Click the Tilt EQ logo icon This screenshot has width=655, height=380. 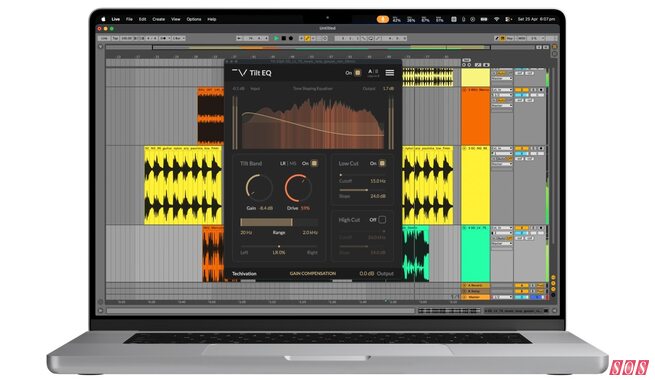240,73
